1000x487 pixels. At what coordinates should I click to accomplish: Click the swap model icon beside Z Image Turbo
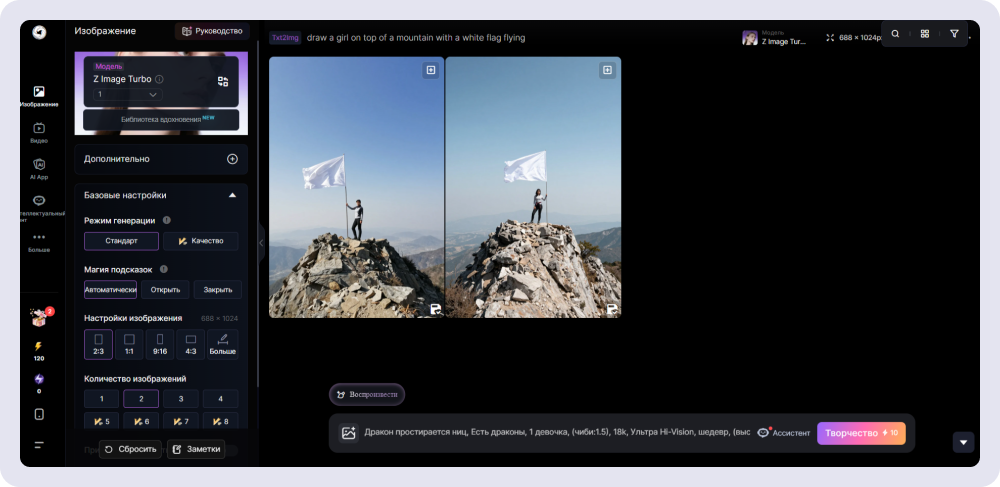[x=223, y=81]
